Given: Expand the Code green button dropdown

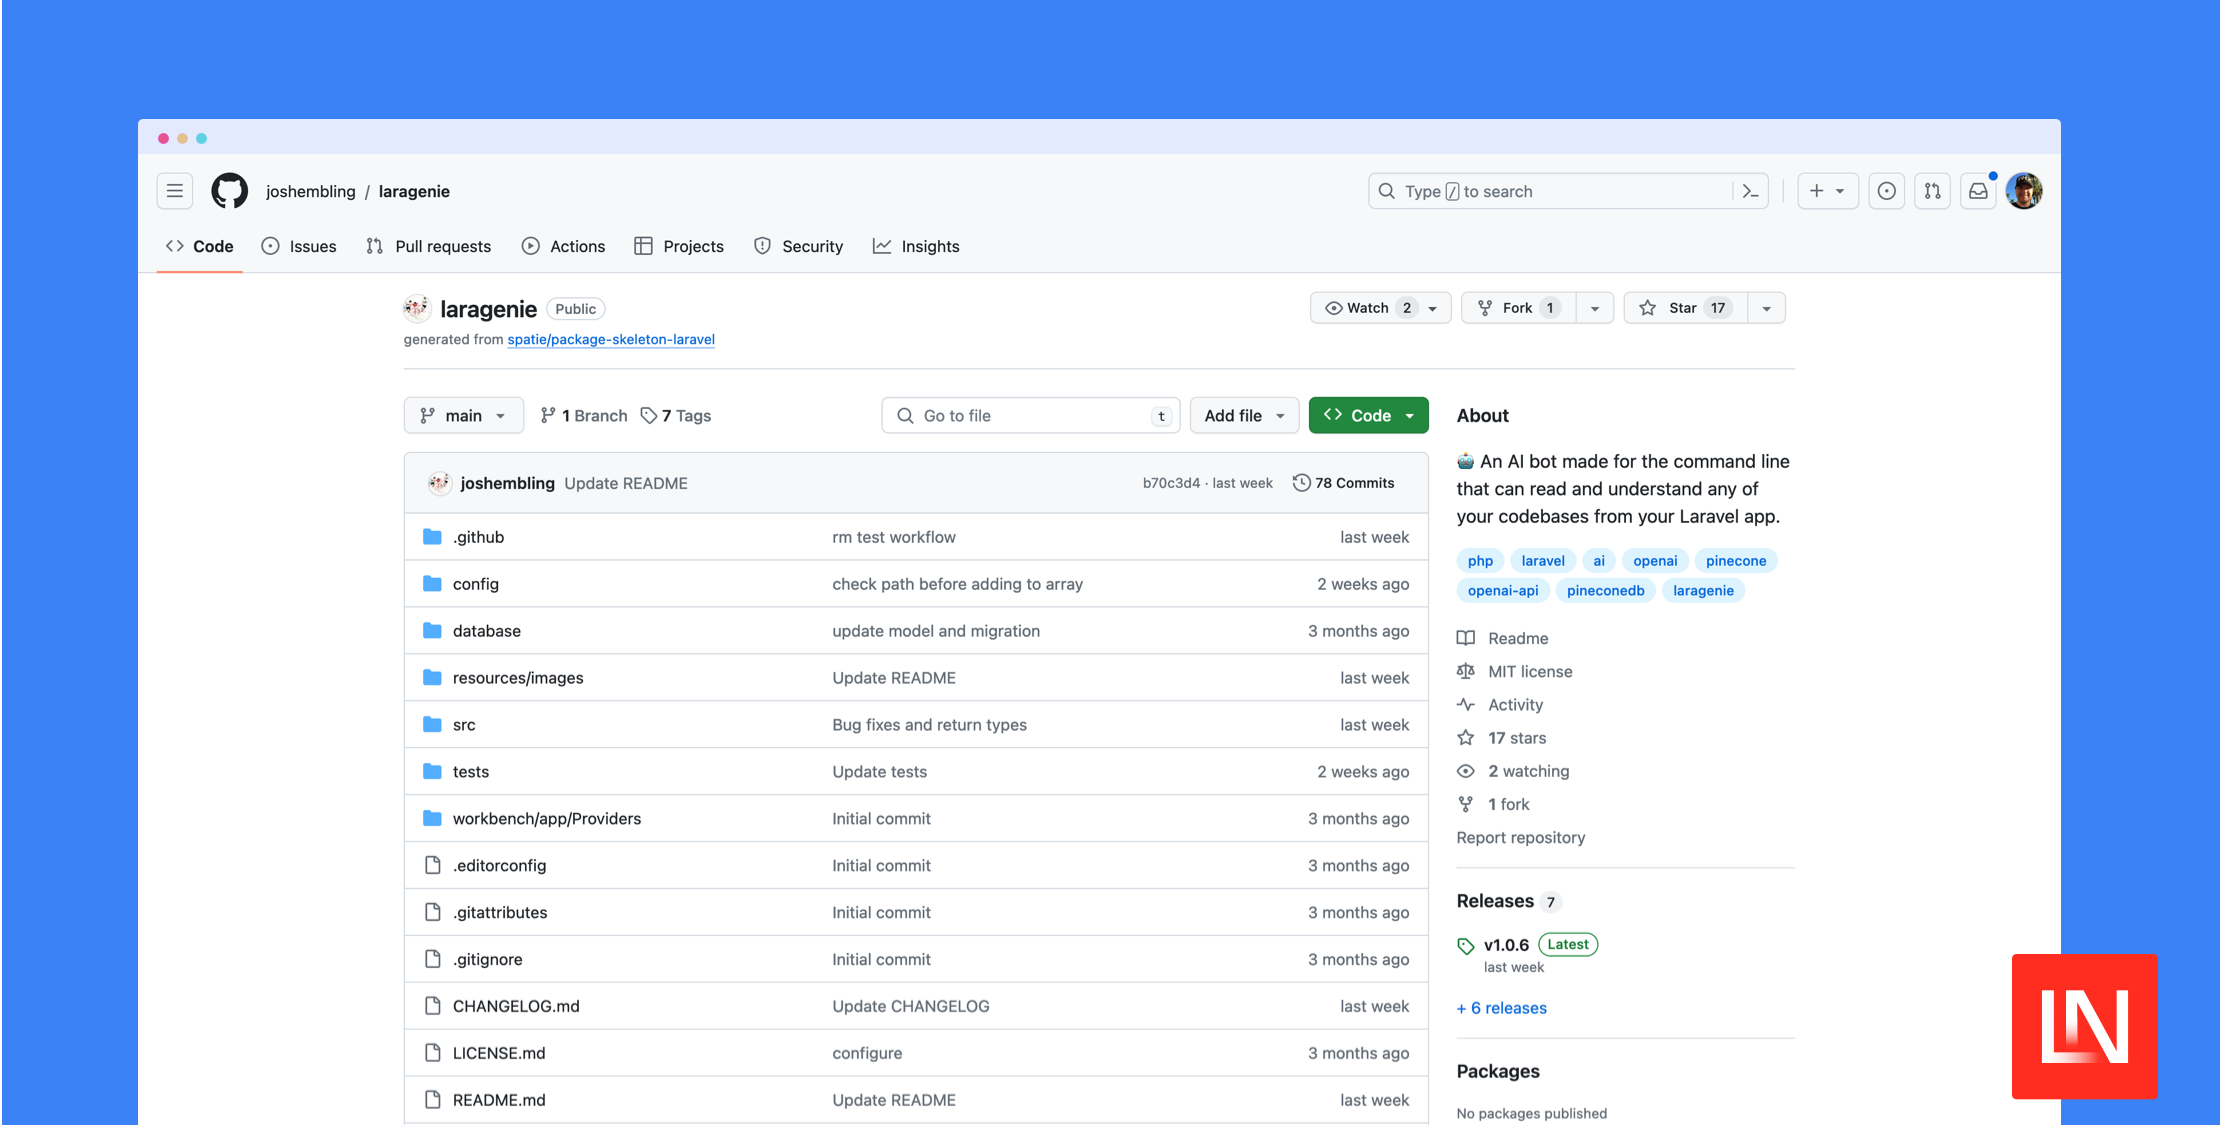Looking at the screenshot, I should tap(1410, 415).
